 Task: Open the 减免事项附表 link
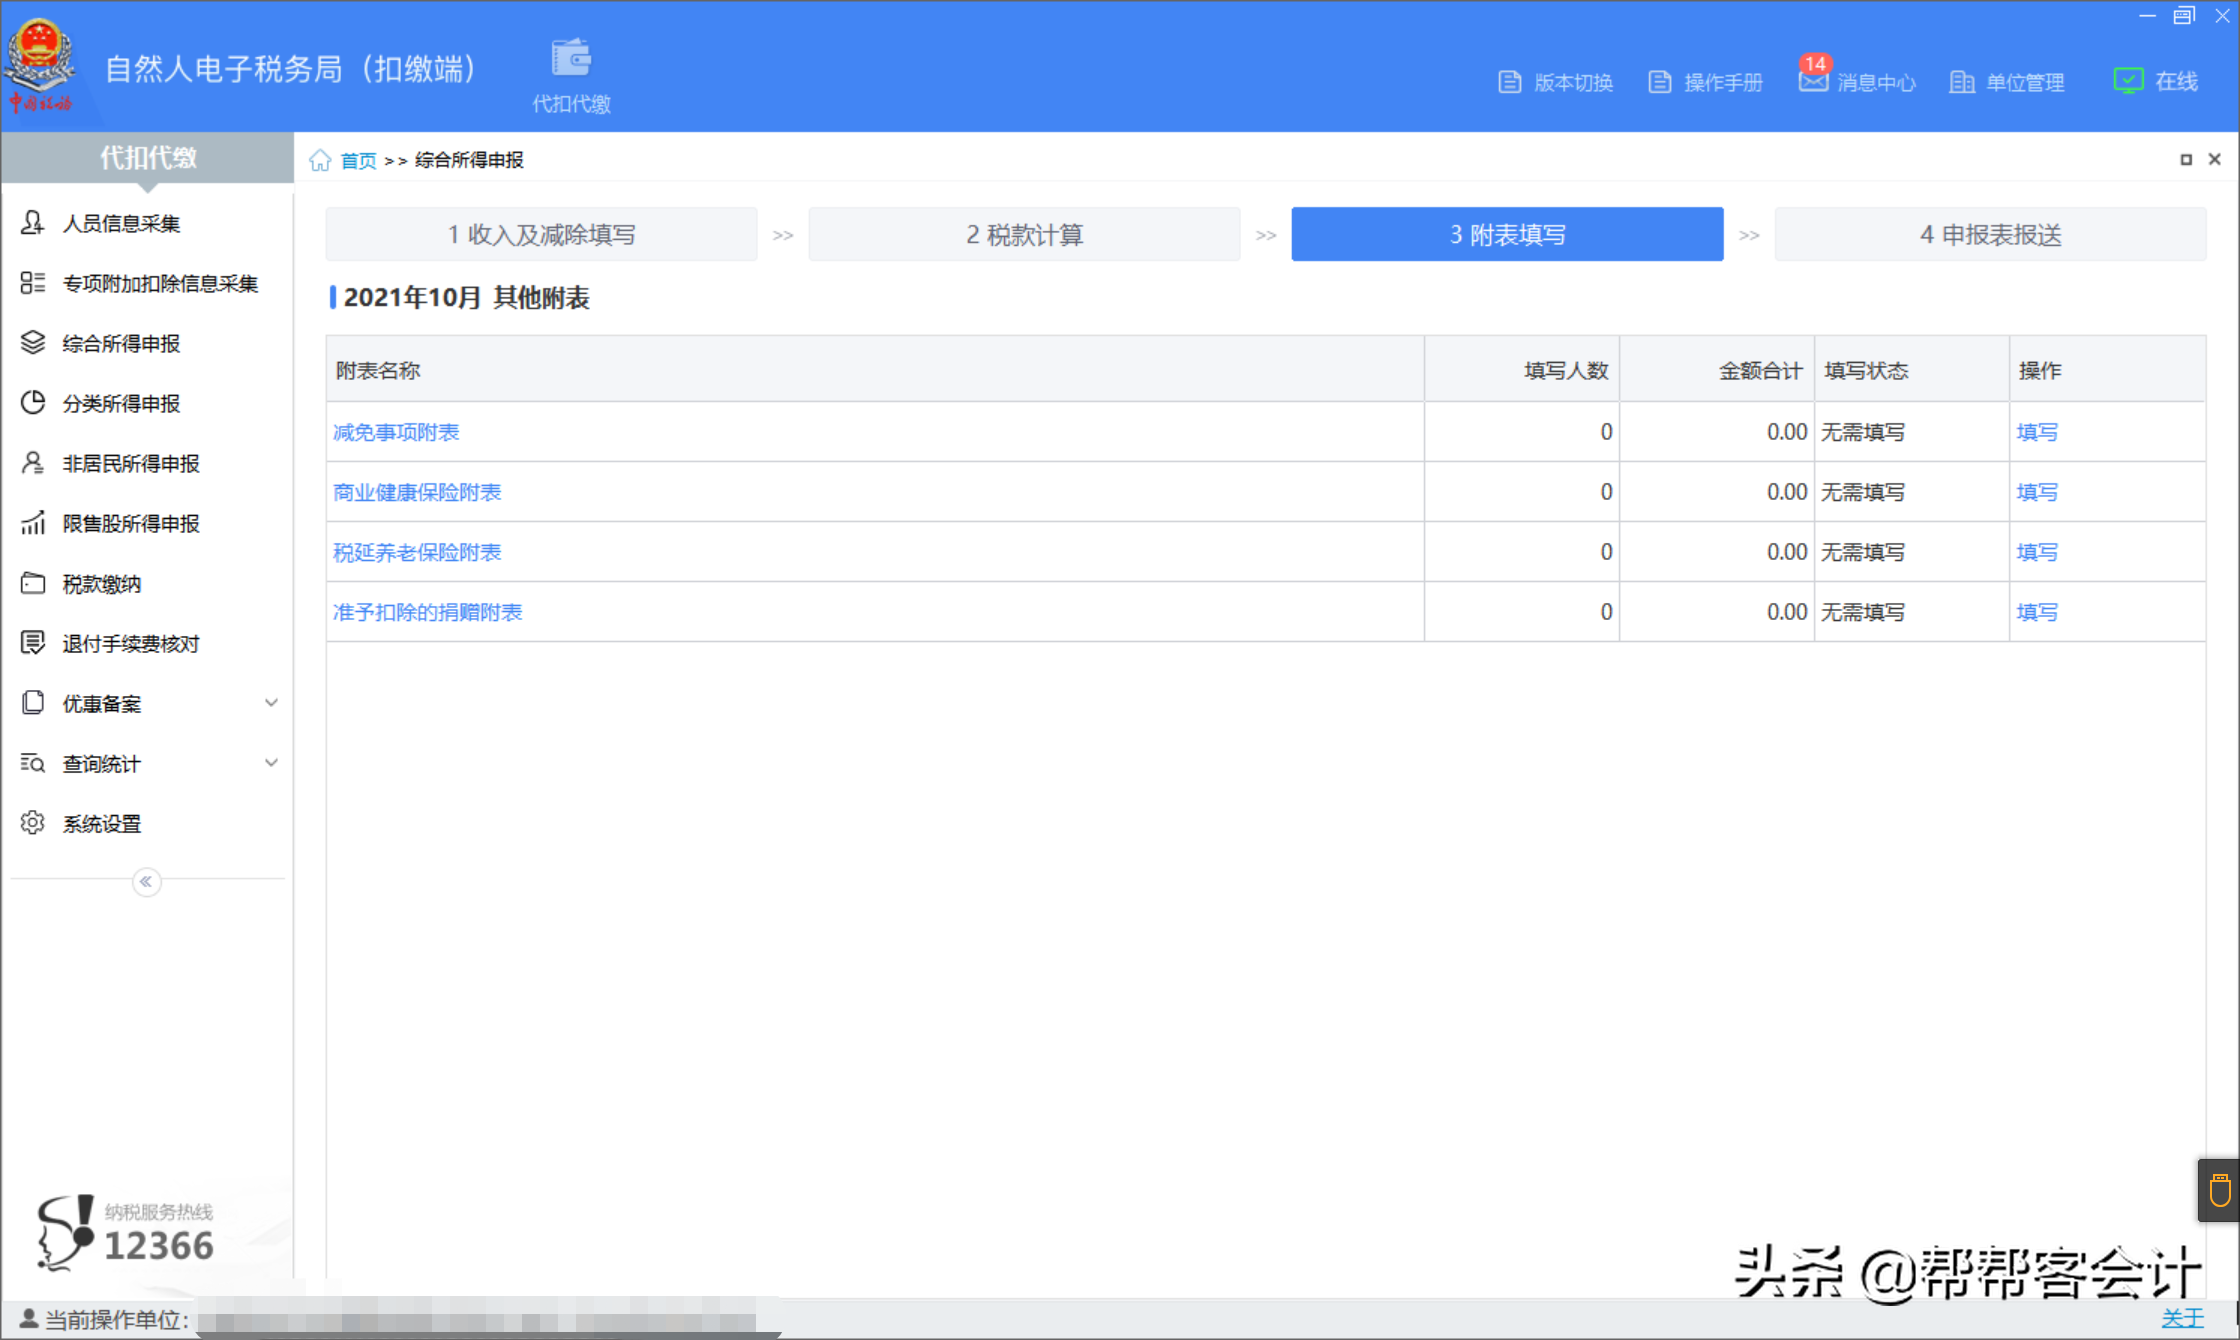coord(396,432)
